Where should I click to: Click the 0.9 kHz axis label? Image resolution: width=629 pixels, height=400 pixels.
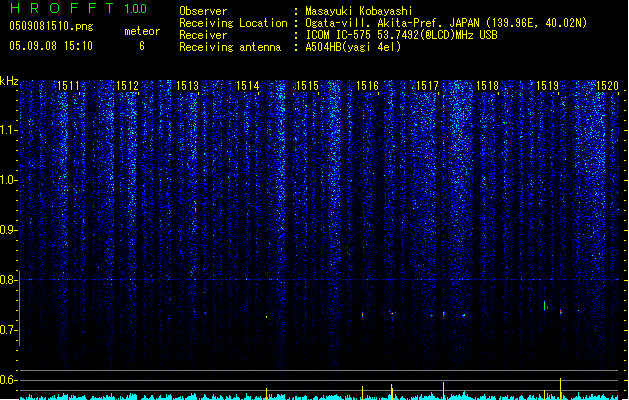(8, 230)
